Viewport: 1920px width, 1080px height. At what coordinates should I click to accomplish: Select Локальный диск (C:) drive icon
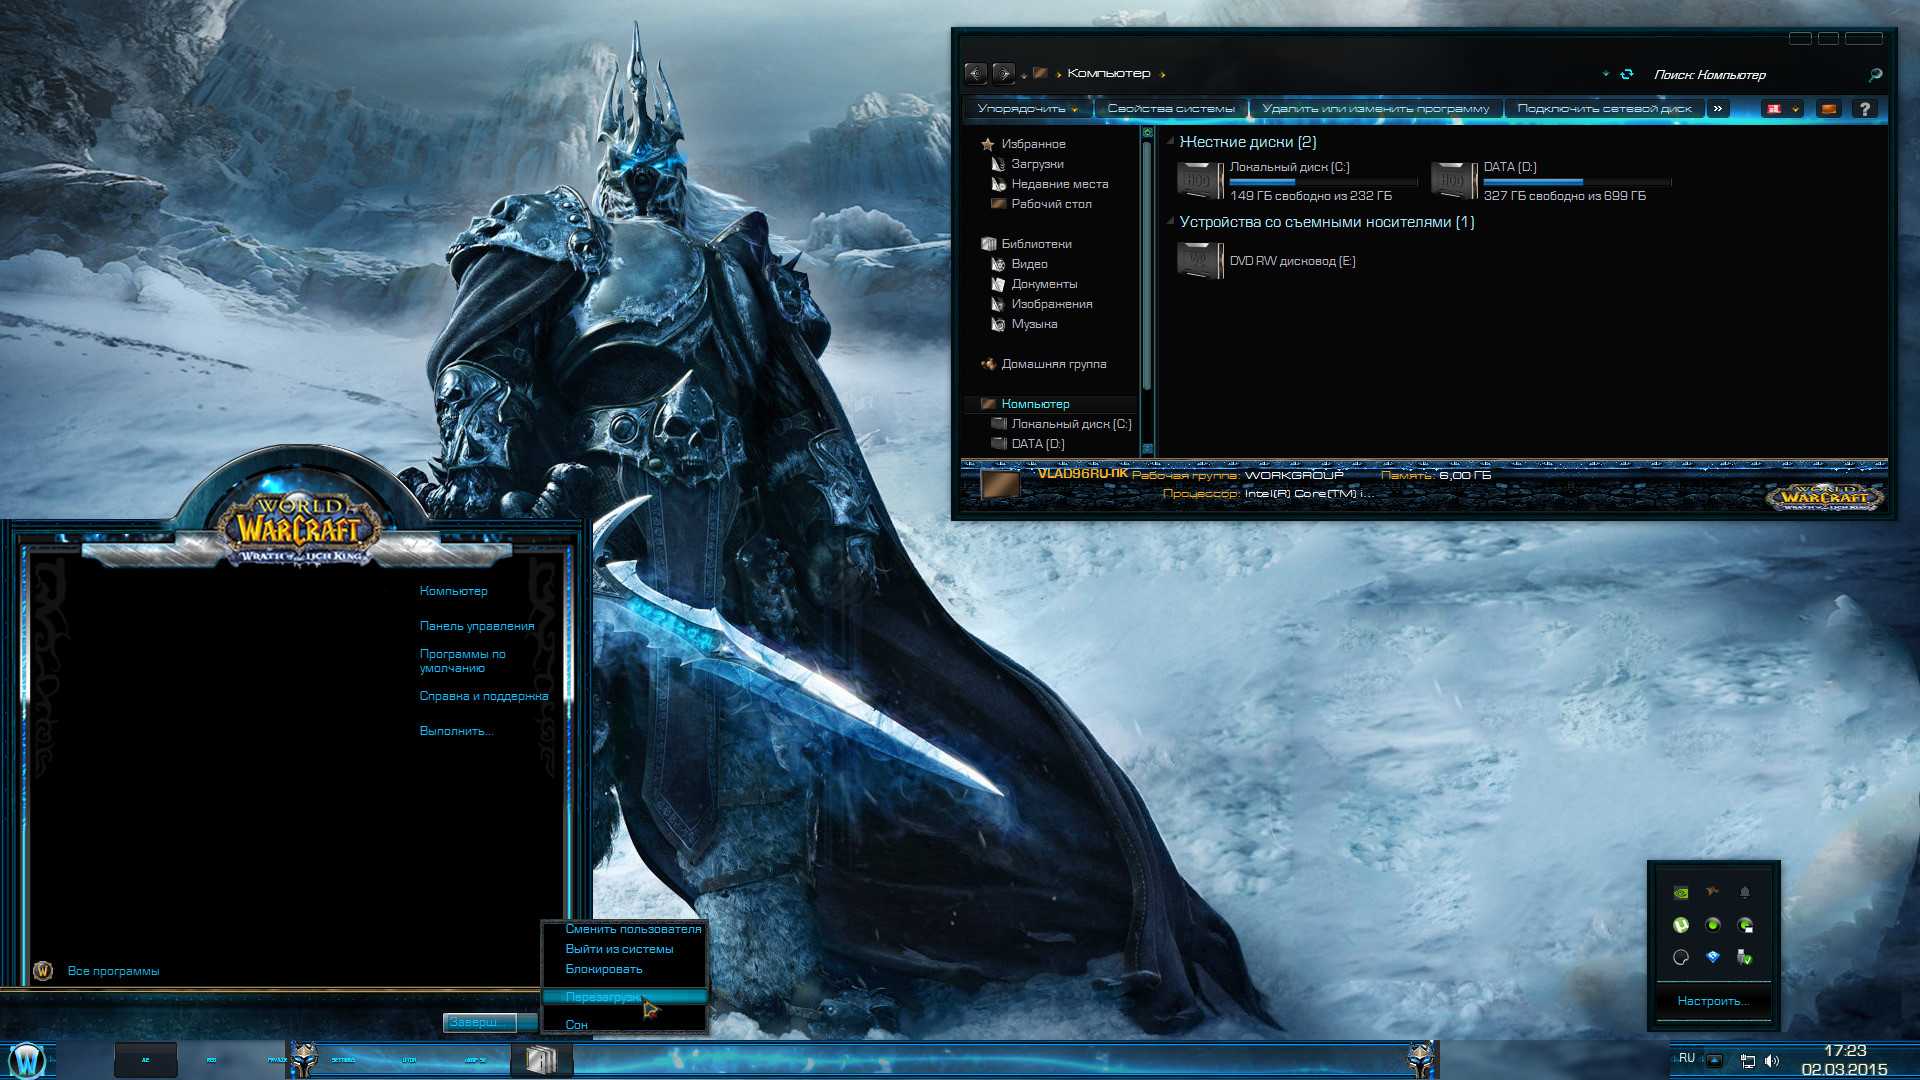tap(1200, 181)
